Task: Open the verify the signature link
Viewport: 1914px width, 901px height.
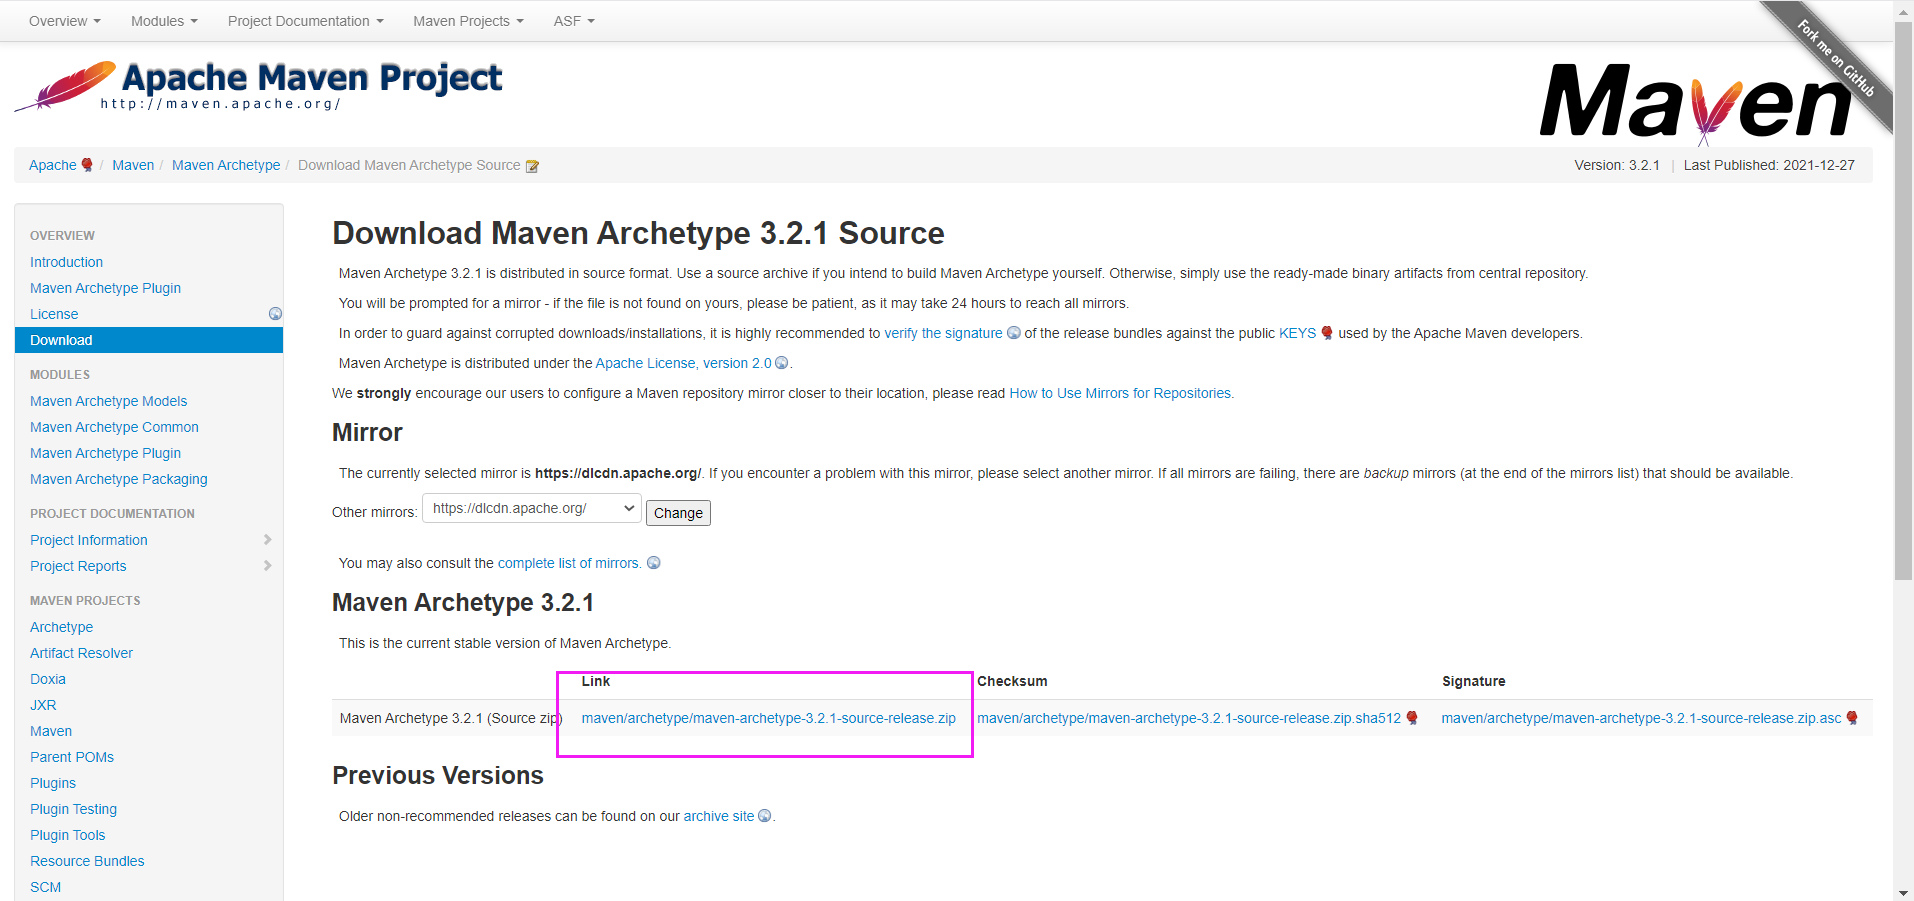Action: tap(943, 333)
